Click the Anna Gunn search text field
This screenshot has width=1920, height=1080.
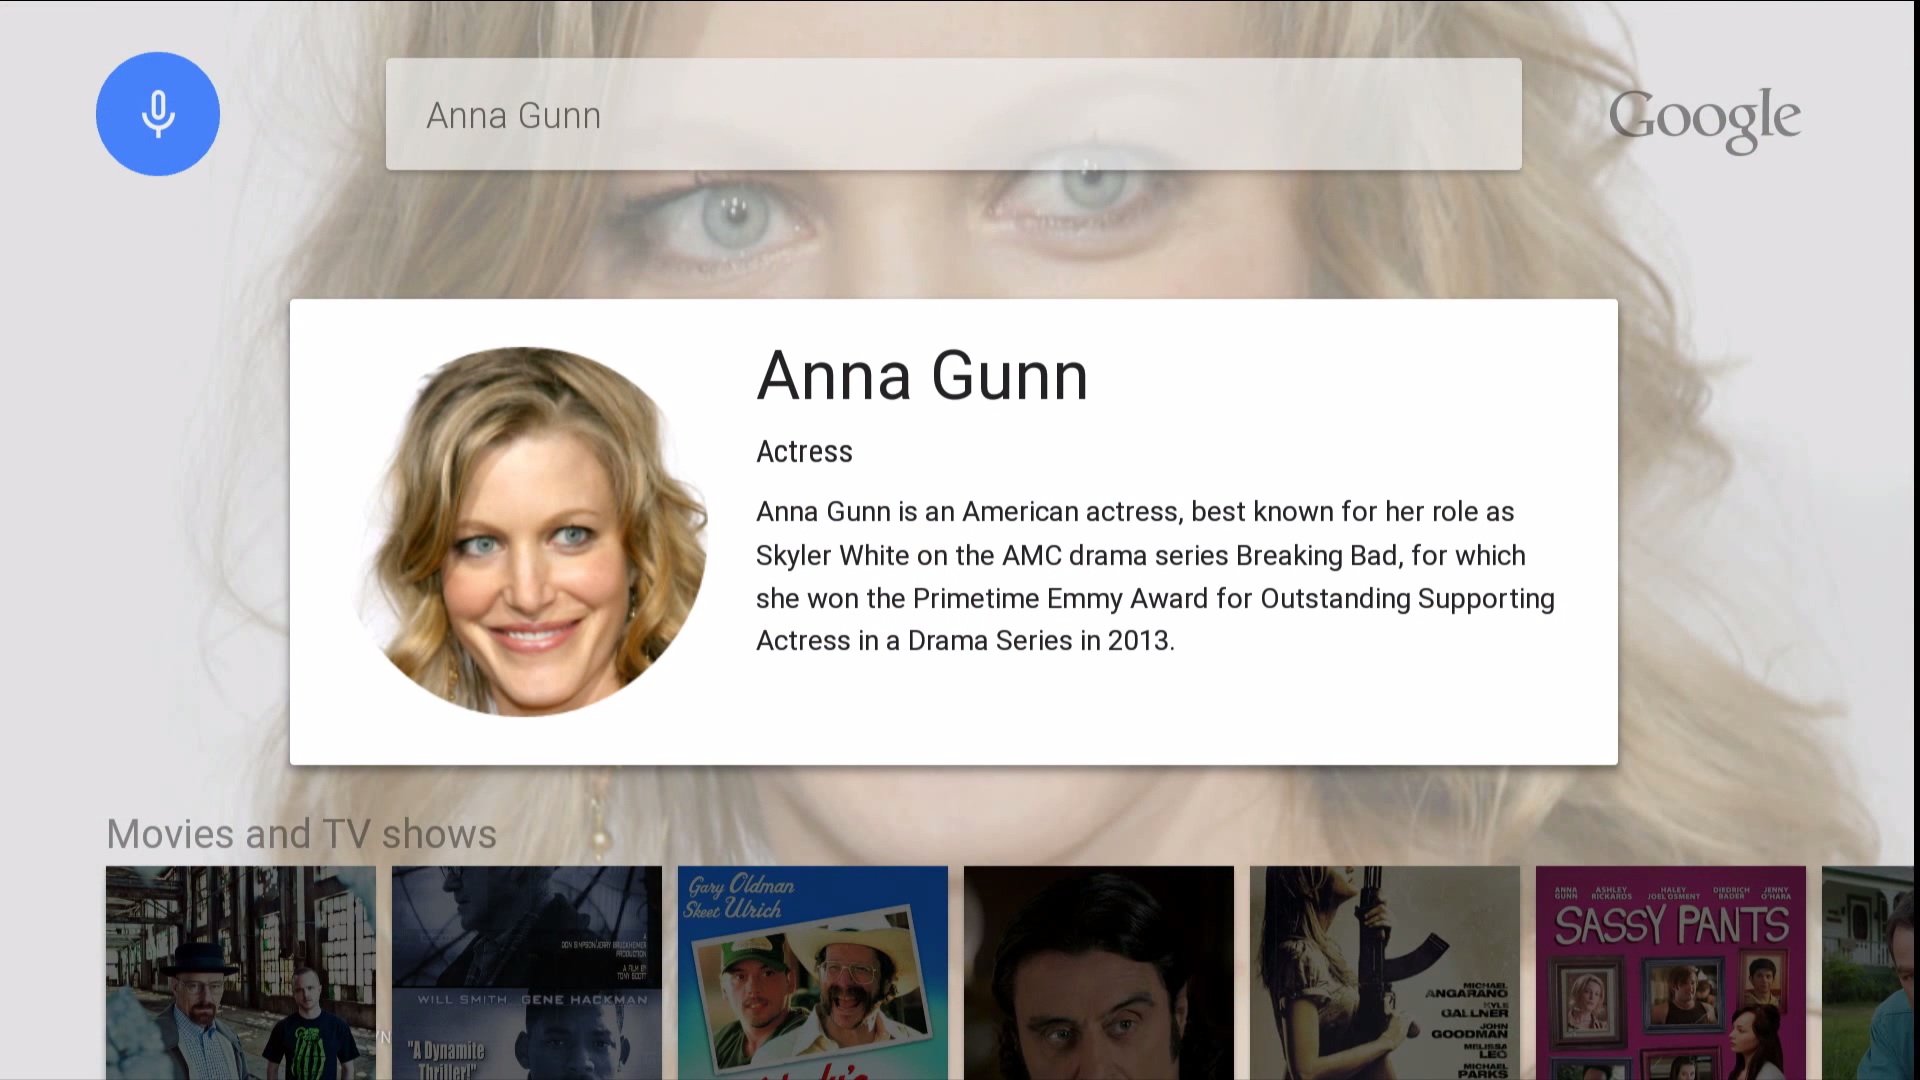(x=954, y=114)
